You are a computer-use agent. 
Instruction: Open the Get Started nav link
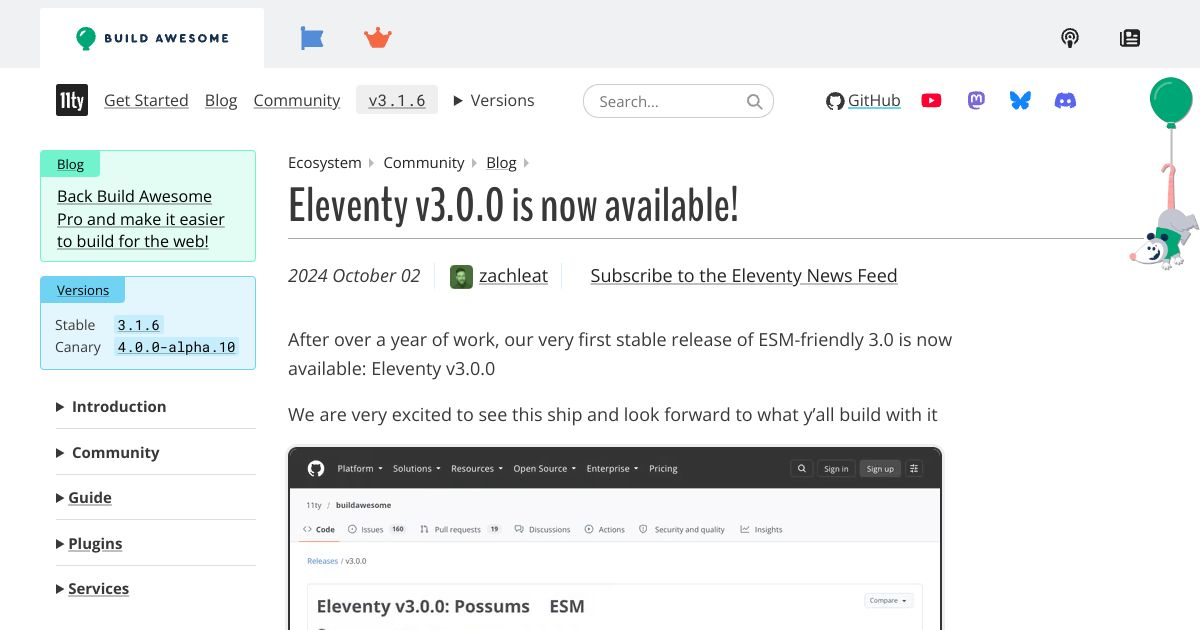coord(146,100)
